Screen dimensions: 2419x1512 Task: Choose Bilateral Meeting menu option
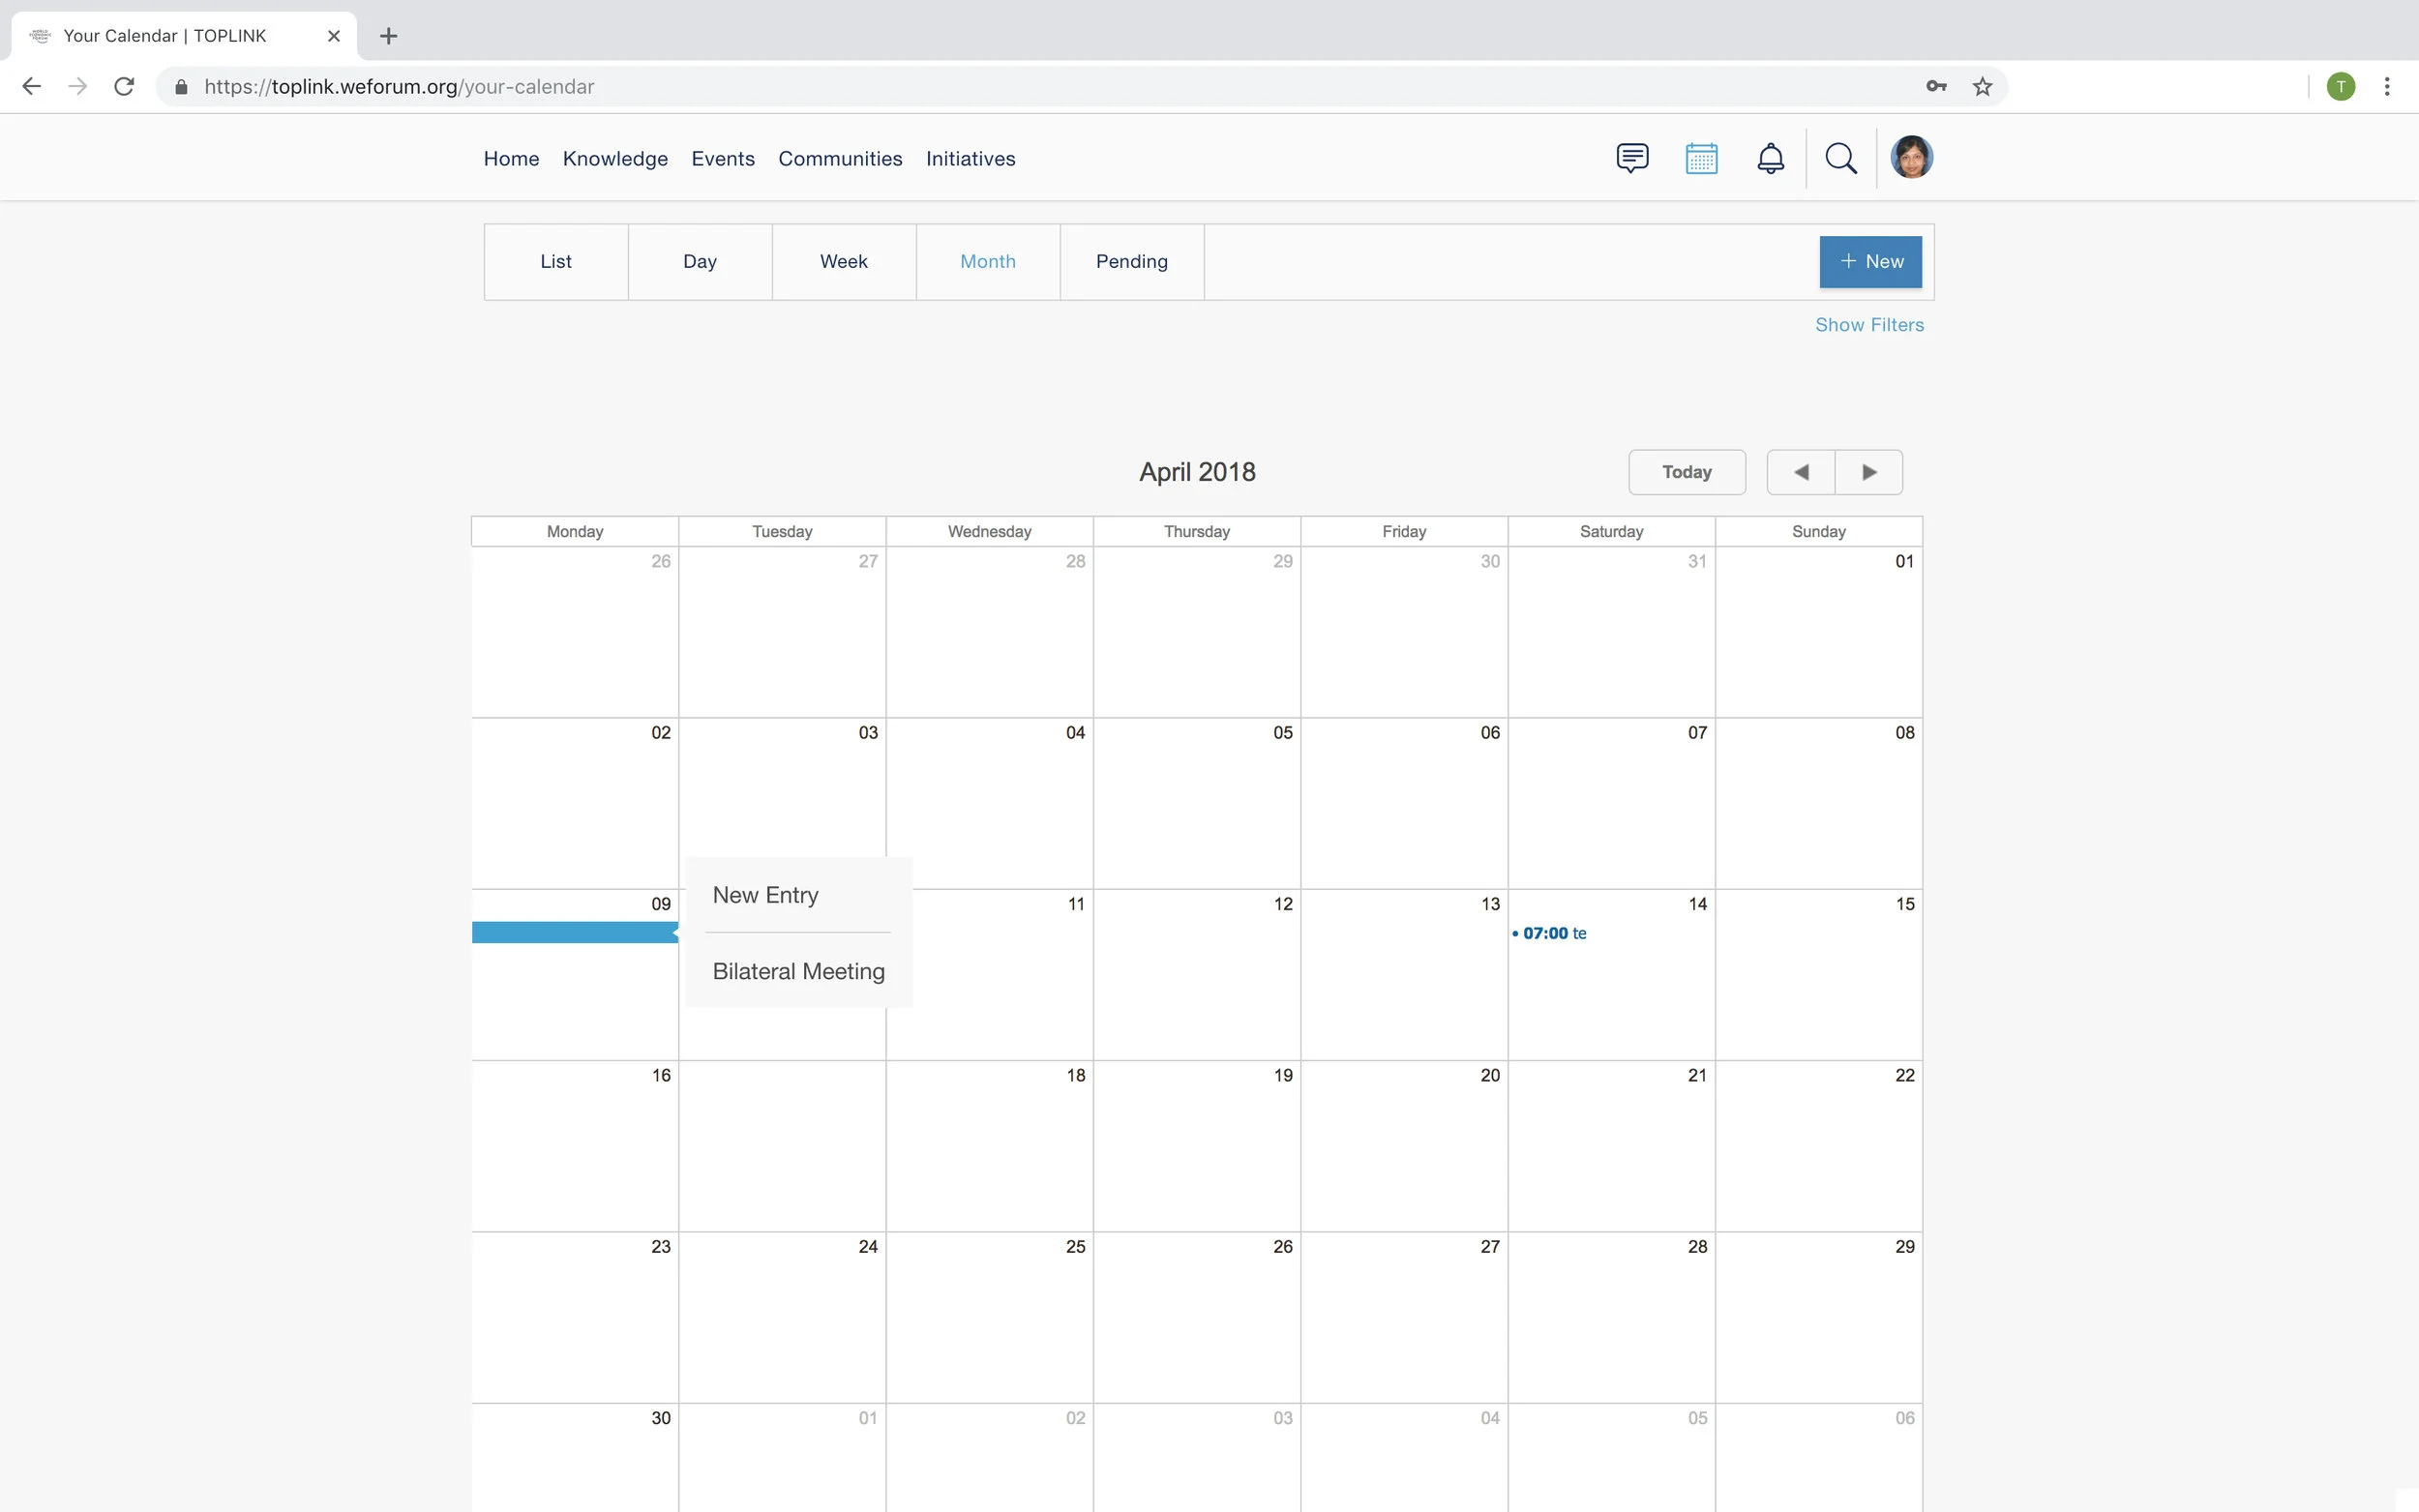[x=798, y=971]
